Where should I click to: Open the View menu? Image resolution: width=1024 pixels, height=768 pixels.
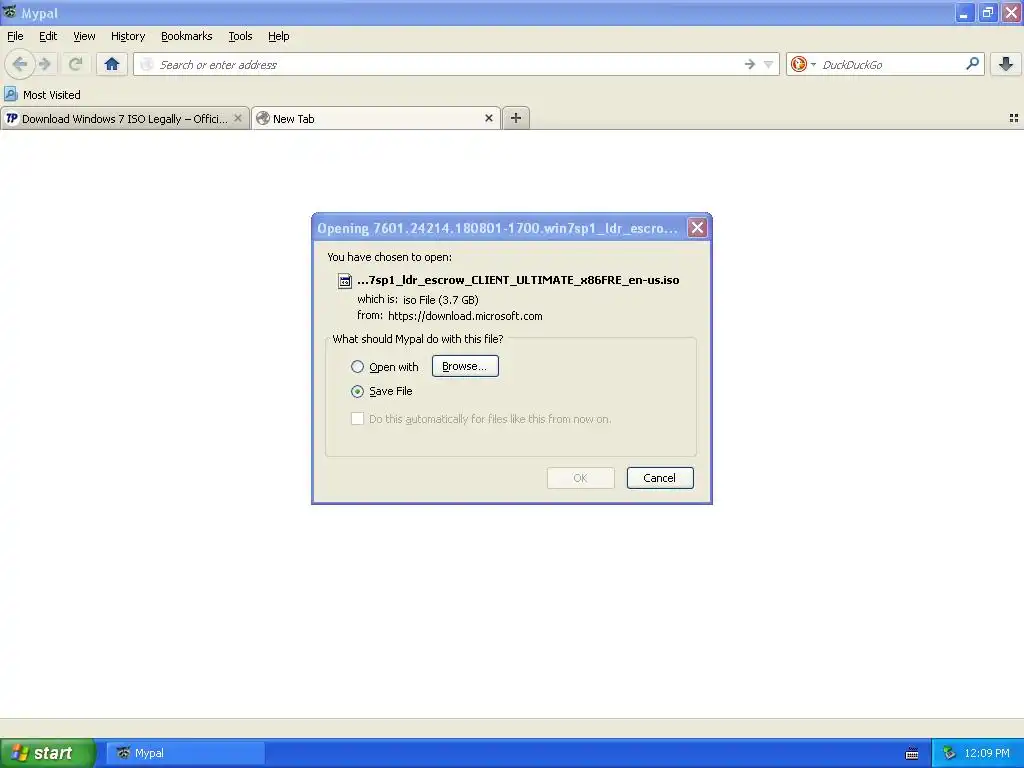(x=84, y=36)
